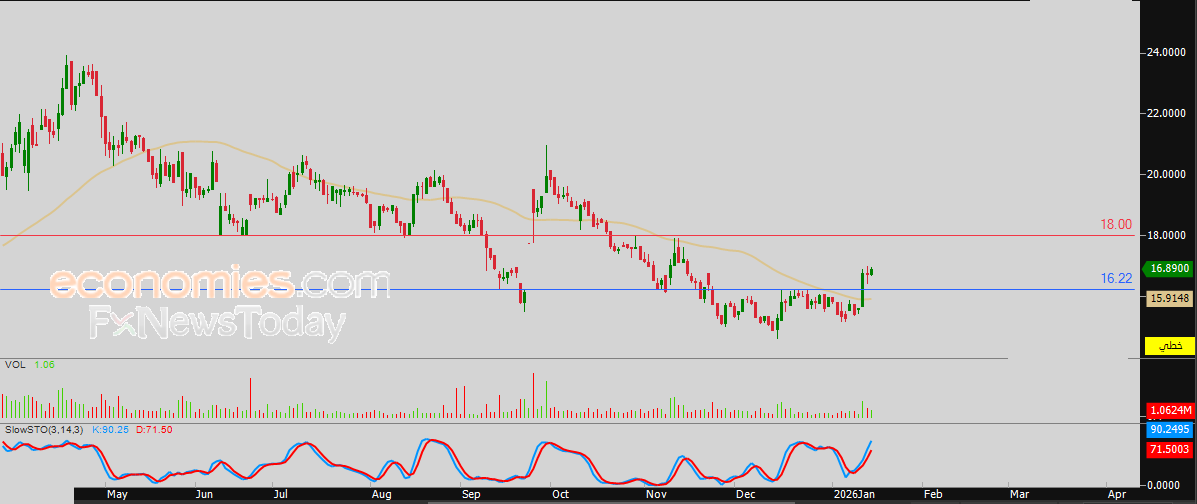This screenshot has width=1197, height=504.
Task: Select the tan 15.9148 moving average tag
Action: tap(1170, 299)
